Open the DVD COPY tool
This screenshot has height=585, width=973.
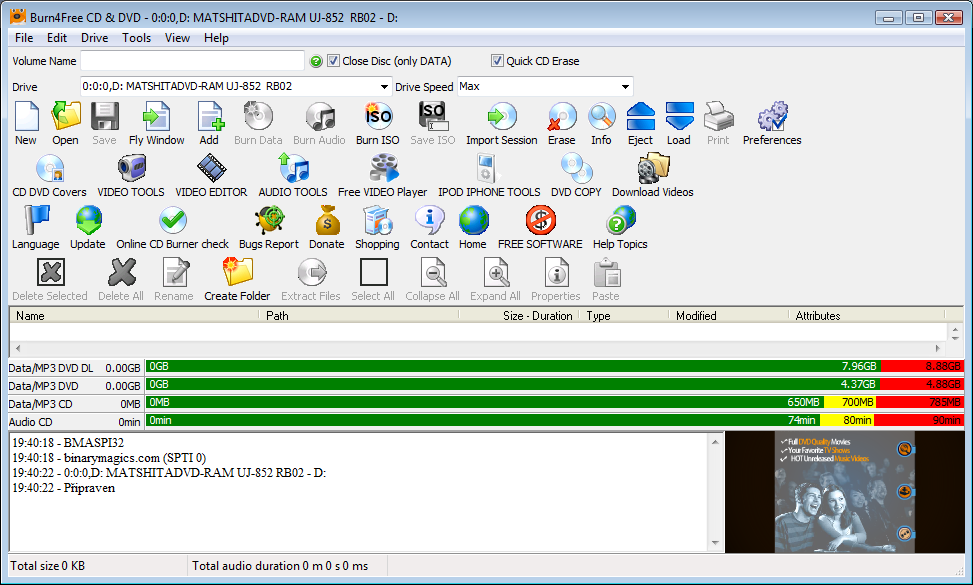(576, 171)
